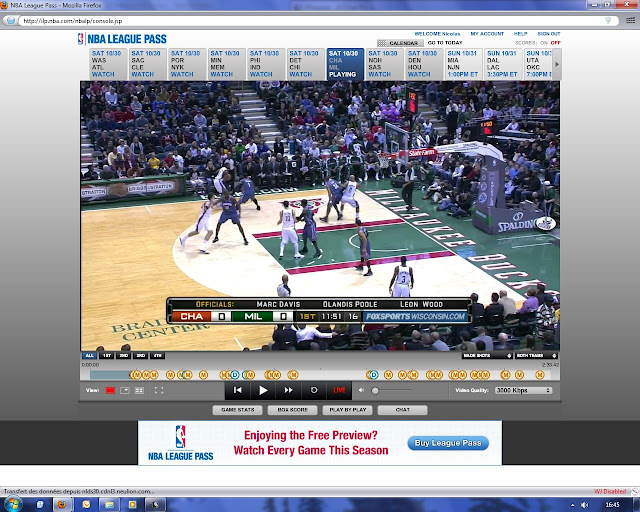Open the browser menu icon at far right
The height and width of the screenshot is (512, 640).
pyautogui.click(x=630, y=21)
